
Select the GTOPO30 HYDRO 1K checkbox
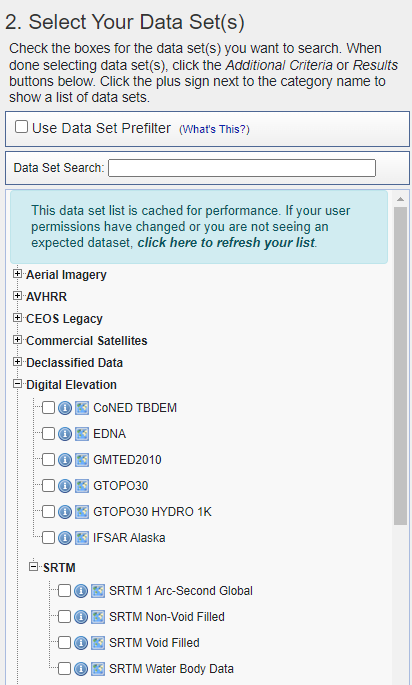(x=48, y=512)
